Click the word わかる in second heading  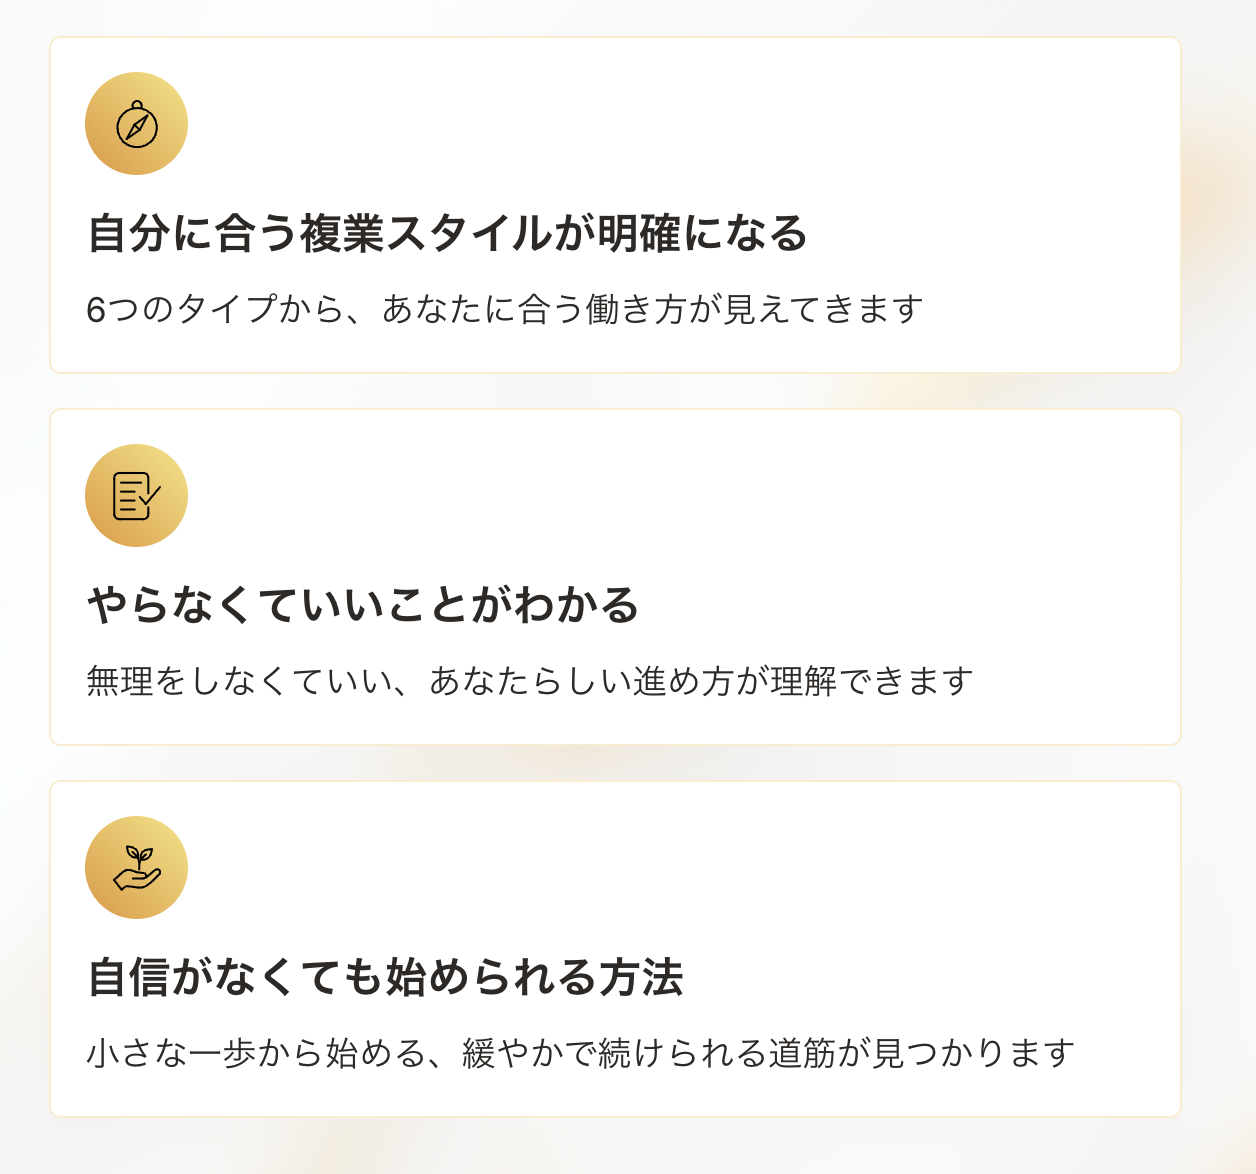tap(576, 605)
